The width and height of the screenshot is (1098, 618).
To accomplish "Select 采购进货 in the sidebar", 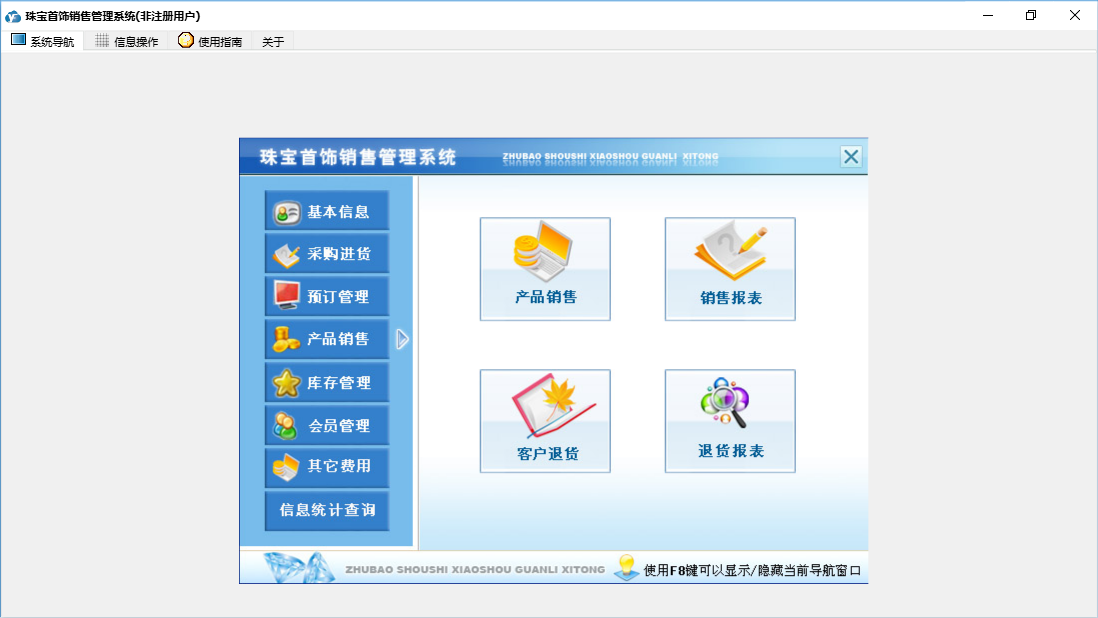I will pyautogui.click(x=327, y=253).
